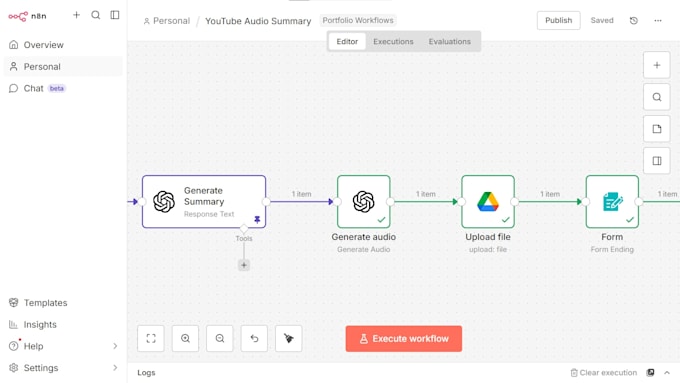Image resolution: width=680 pixels, height=383 pixels.
Task: Zoom in on the canvas
Action: click(185, 338)
